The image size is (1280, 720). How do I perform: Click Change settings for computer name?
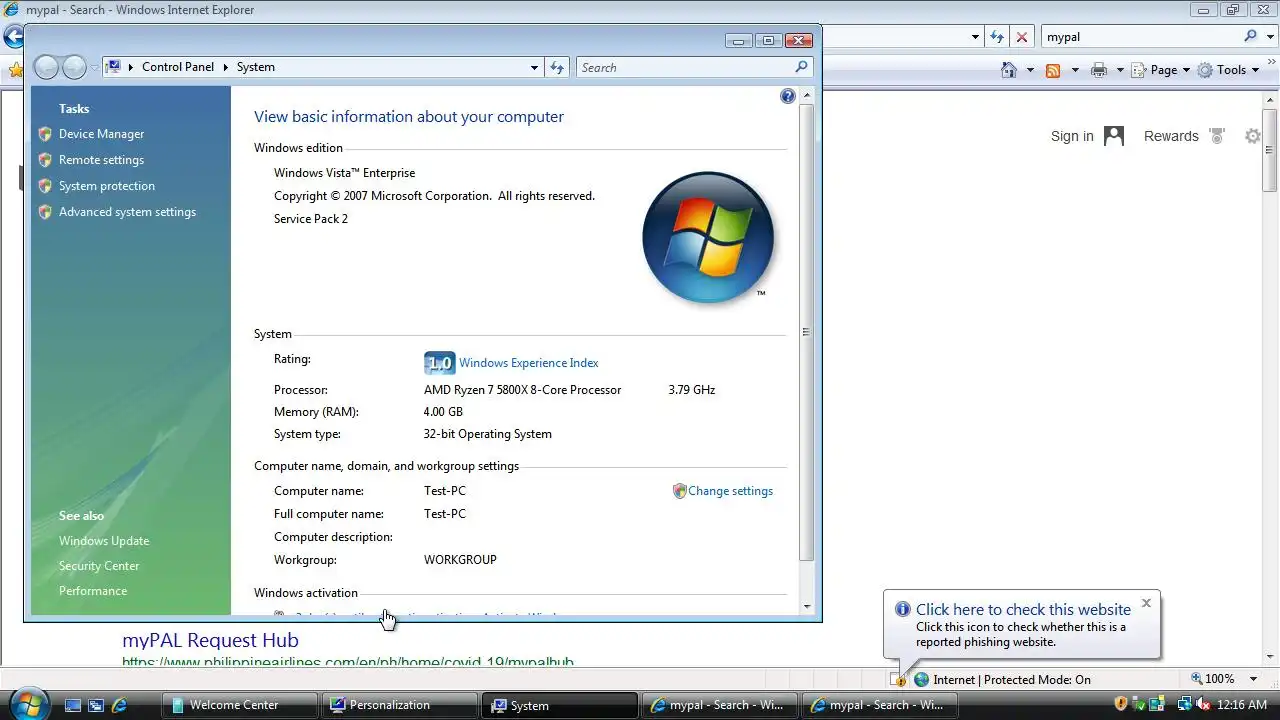click(x=730, y=491)
